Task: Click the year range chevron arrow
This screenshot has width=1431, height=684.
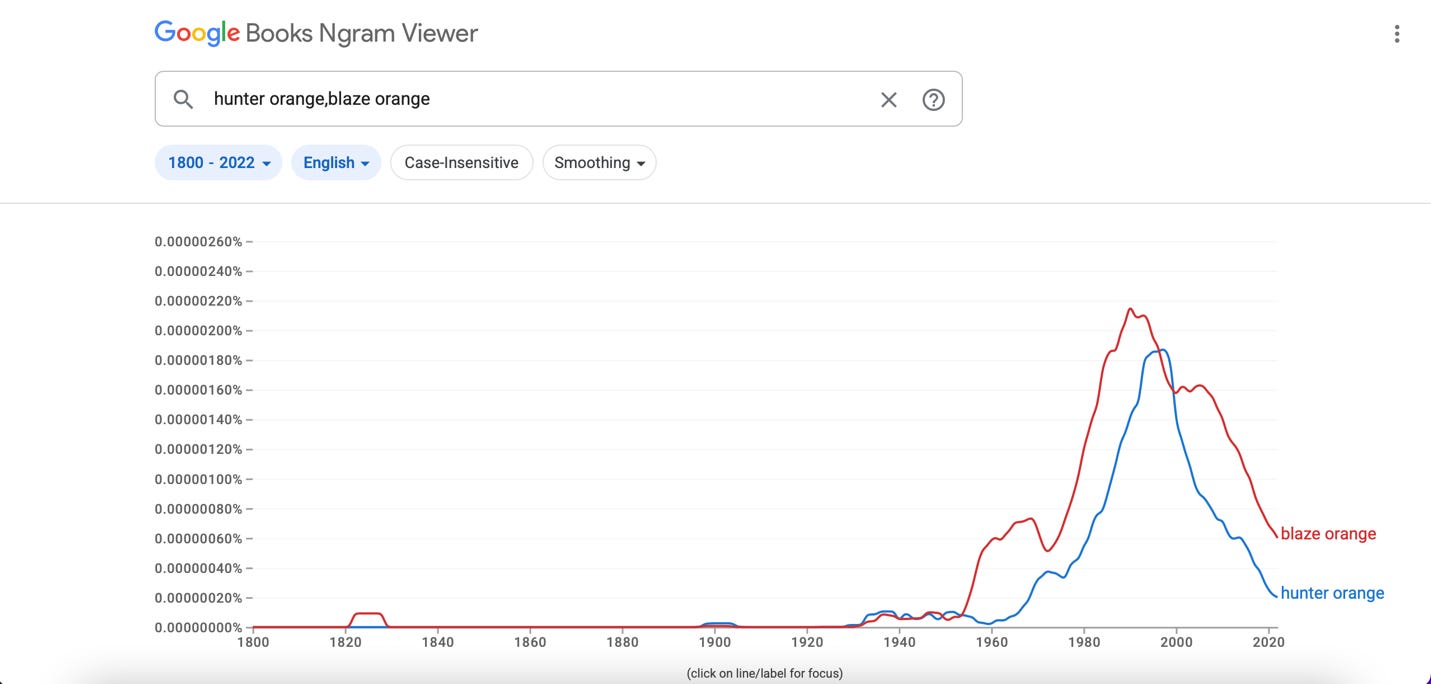Action: click(268, 163)
